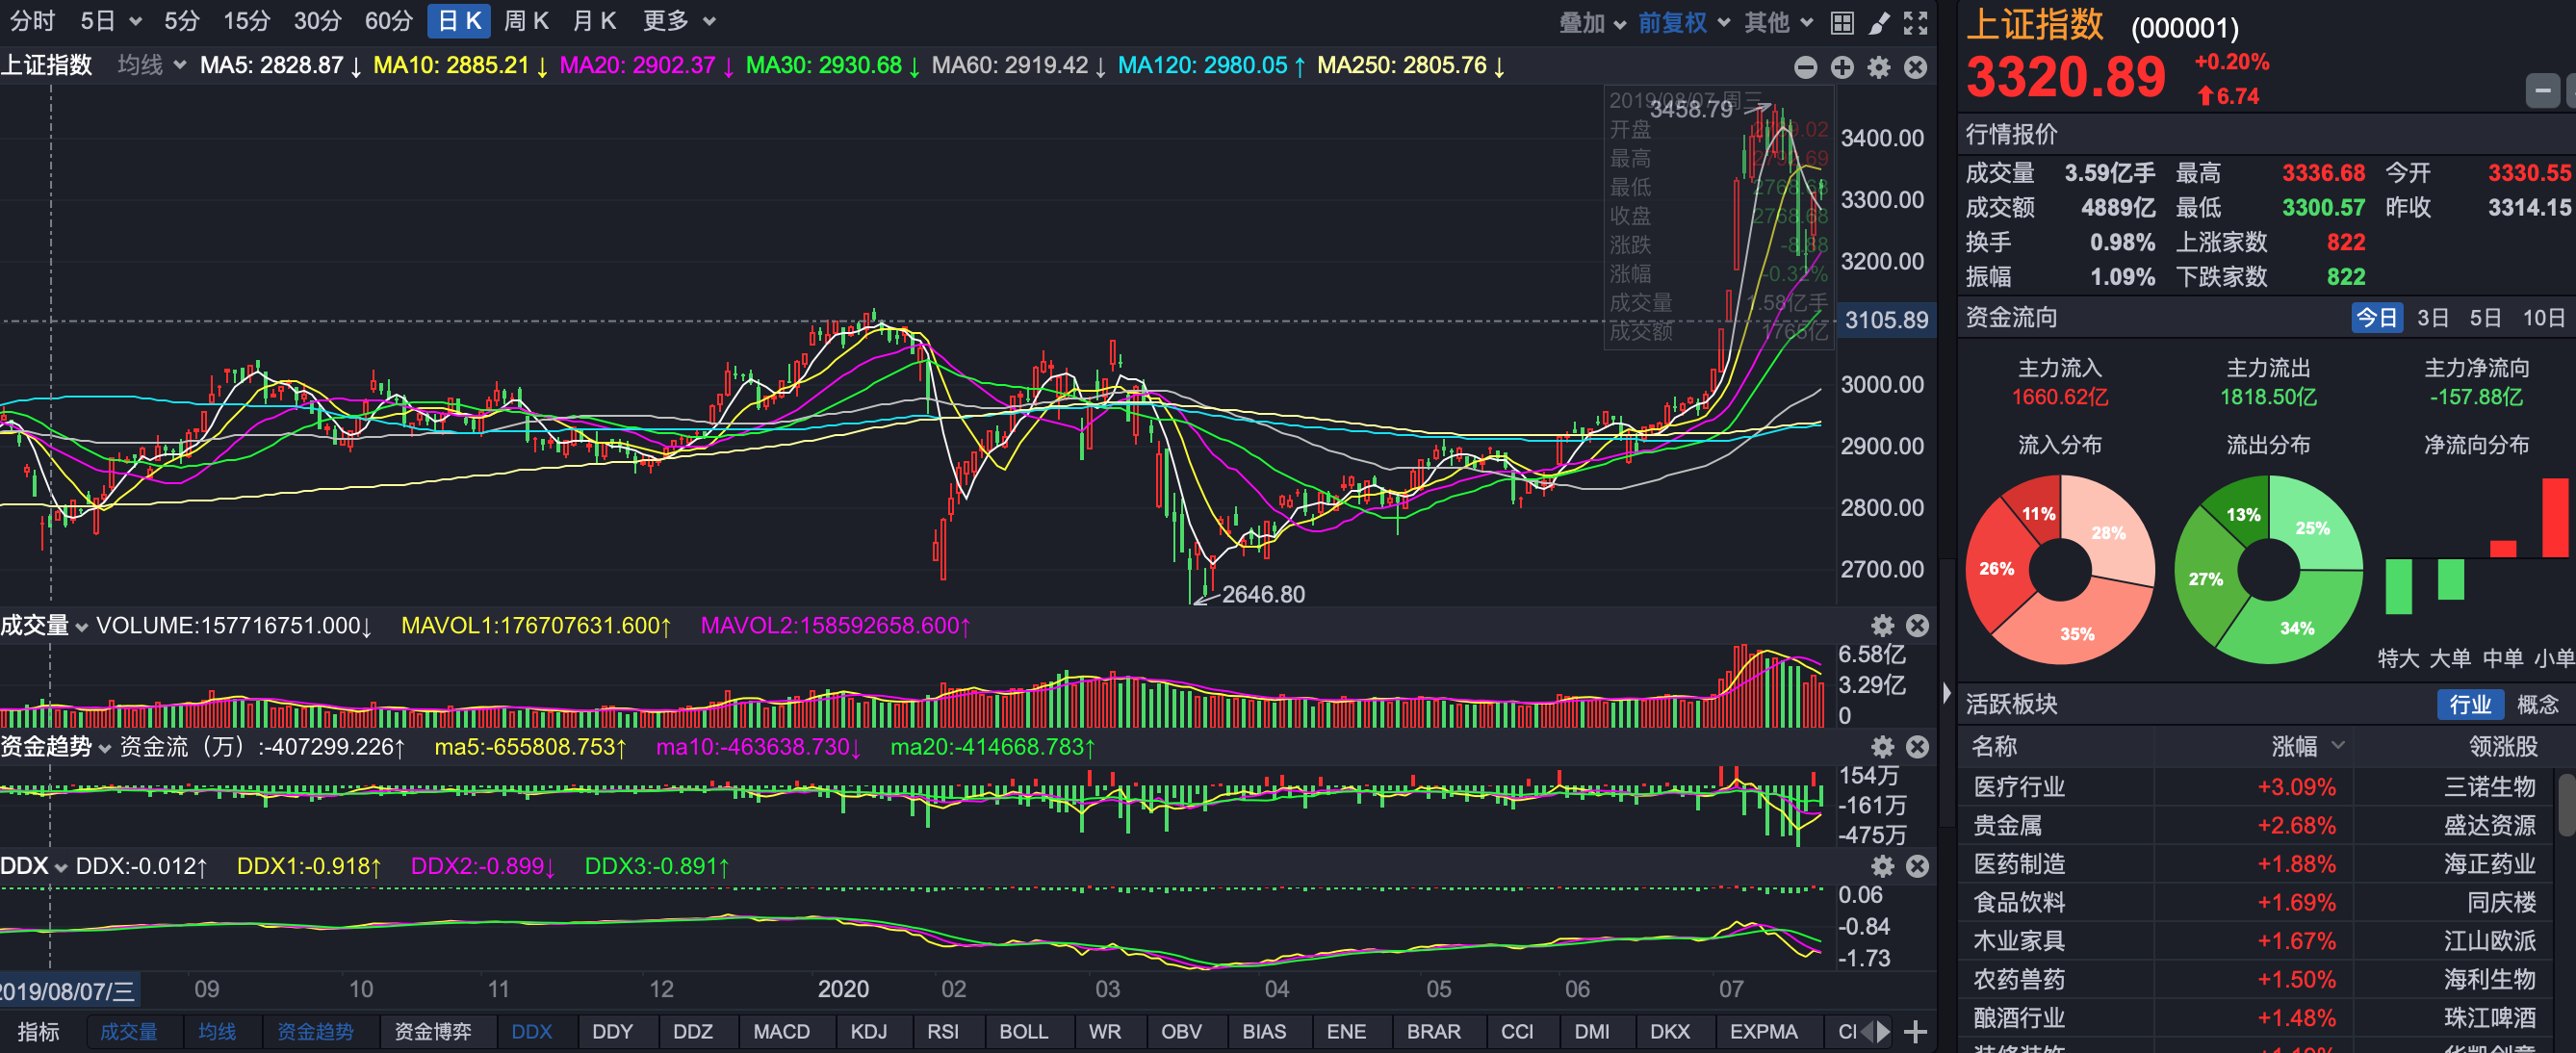This screenshot has height=1053, width=2576.
Task: Switch to 分时 intraday view
Action: [32, 21]
